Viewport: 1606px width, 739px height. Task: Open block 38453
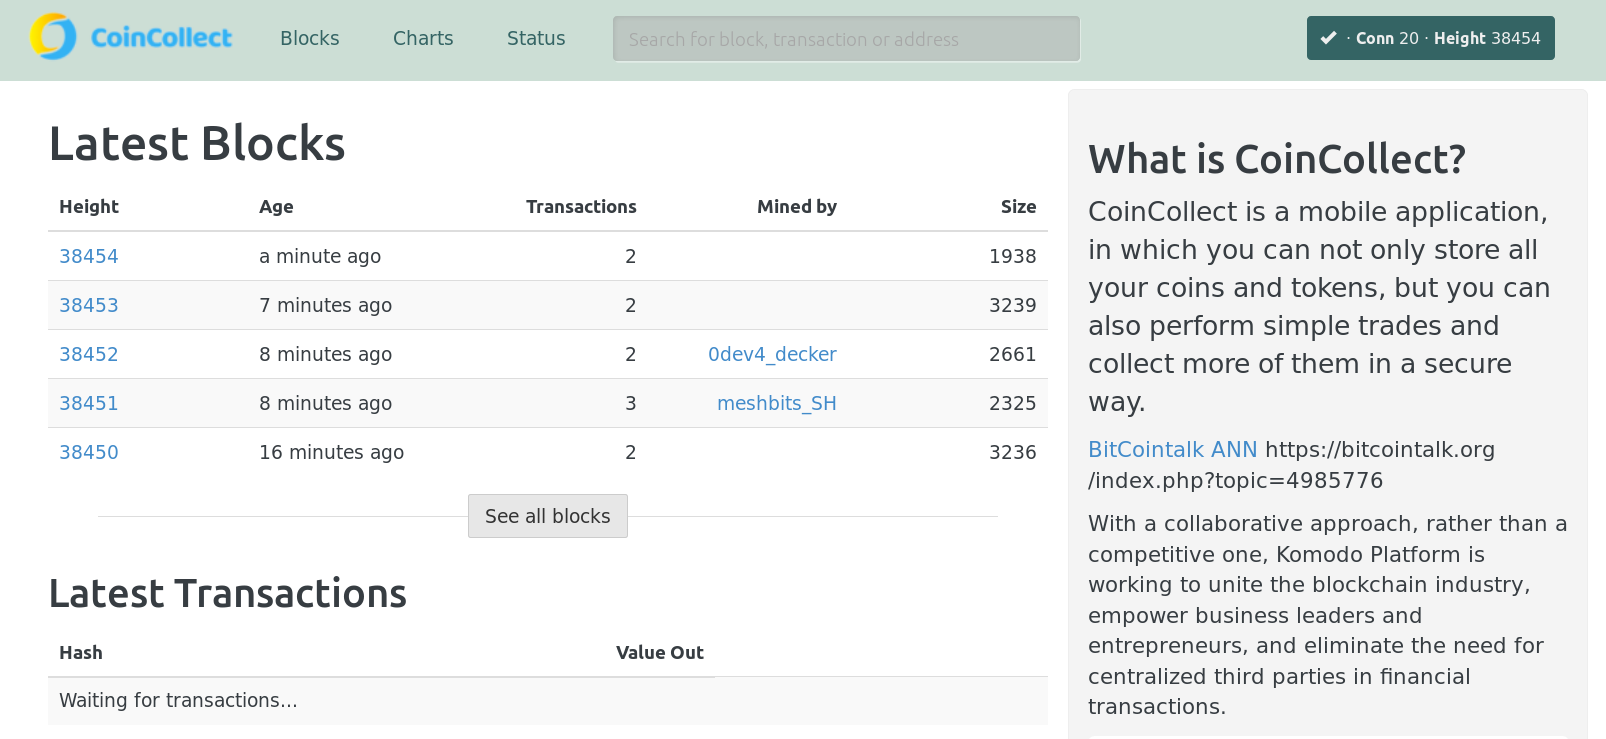[x=89, y=305]
